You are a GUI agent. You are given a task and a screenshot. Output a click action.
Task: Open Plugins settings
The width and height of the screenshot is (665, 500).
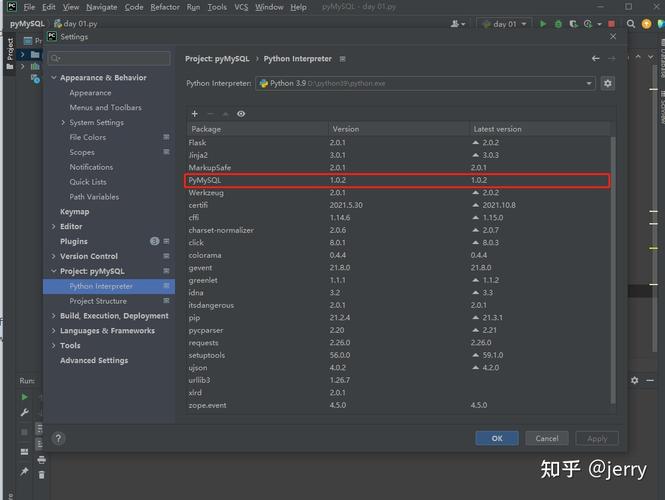click(74, 241)
